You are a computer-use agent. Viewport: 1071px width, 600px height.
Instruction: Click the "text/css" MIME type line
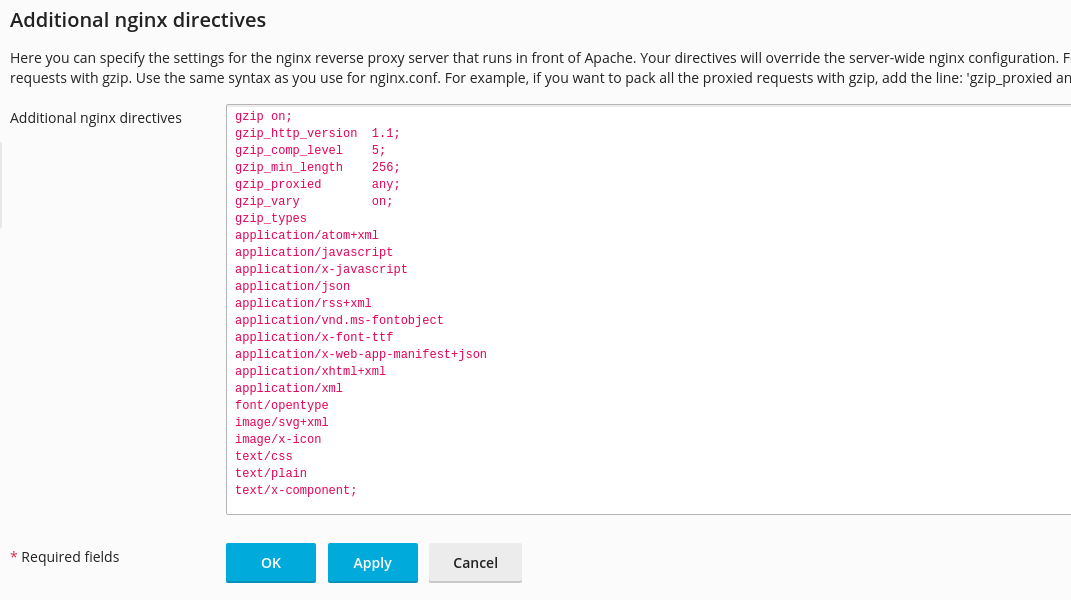263,456
